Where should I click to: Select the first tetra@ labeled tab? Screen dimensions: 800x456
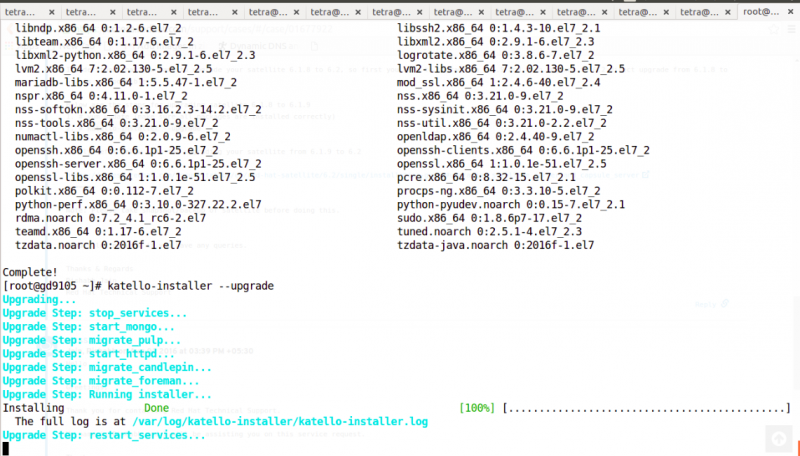click(x=268, y=12)
